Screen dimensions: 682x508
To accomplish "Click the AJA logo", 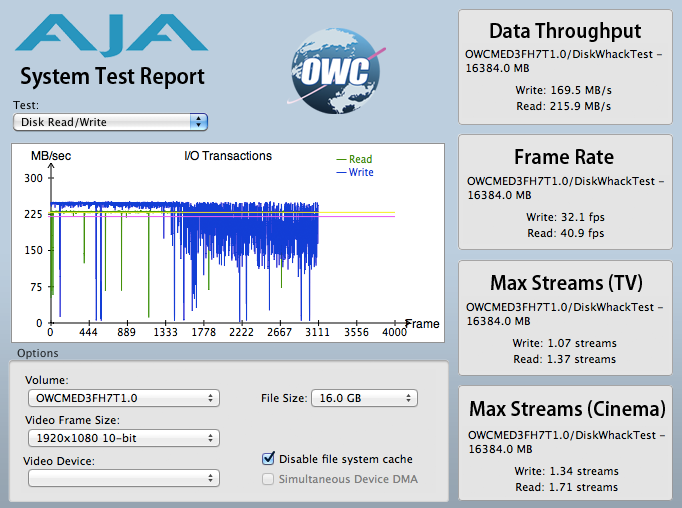I will pos(111,35).
